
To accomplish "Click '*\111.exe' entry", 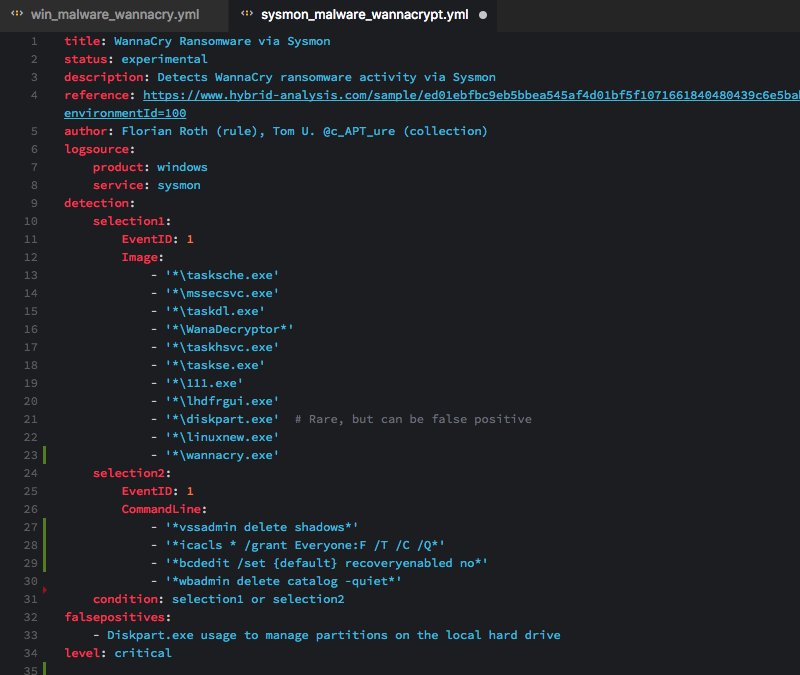I will click(204, 383).
